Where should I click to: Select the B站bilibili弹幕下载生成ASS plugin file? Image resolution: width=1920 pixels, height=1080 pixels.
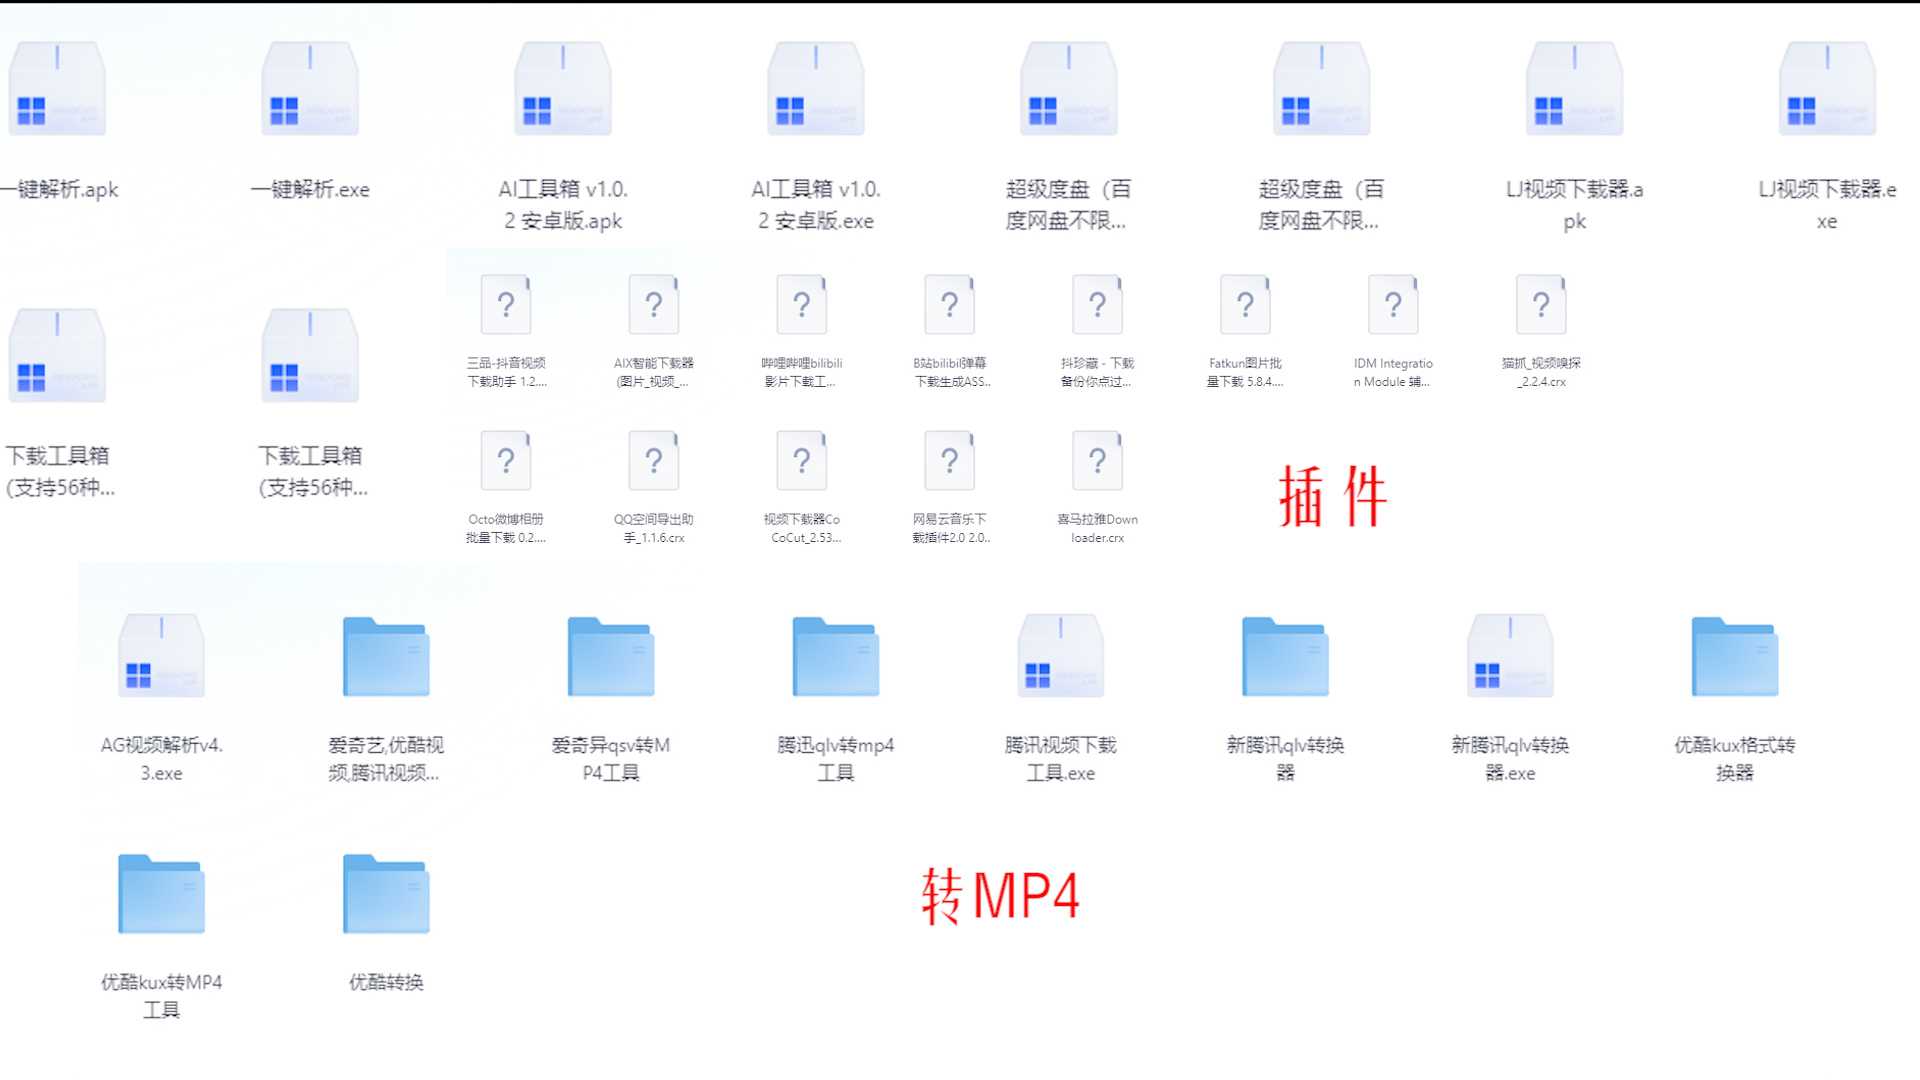coord(950,305)
